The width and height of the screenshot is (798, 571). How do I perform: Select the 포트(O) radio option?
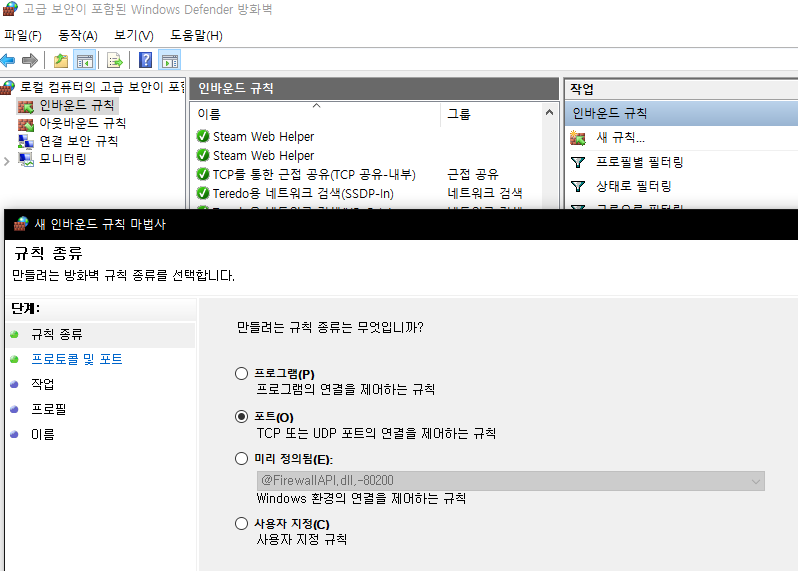(241, 417)
